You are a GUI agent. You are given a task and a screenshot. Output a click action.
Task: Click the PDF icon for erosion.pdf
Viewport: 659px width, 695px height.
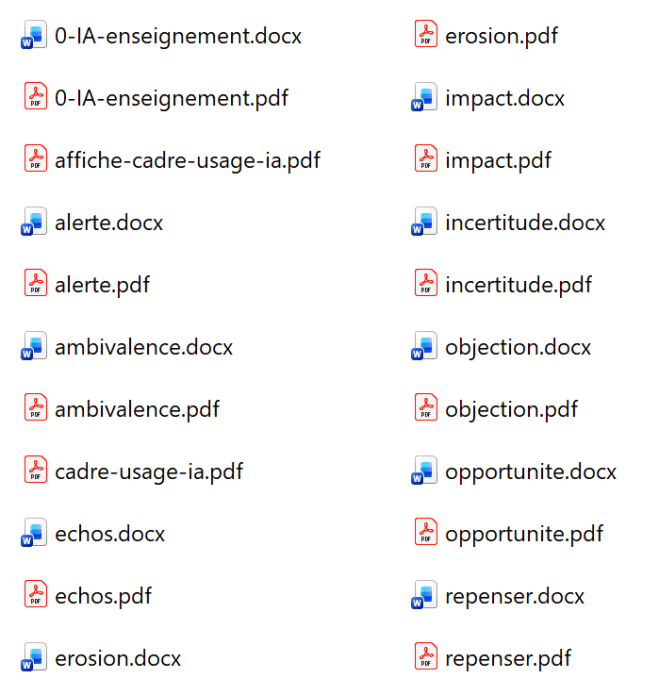coord(426,35)
